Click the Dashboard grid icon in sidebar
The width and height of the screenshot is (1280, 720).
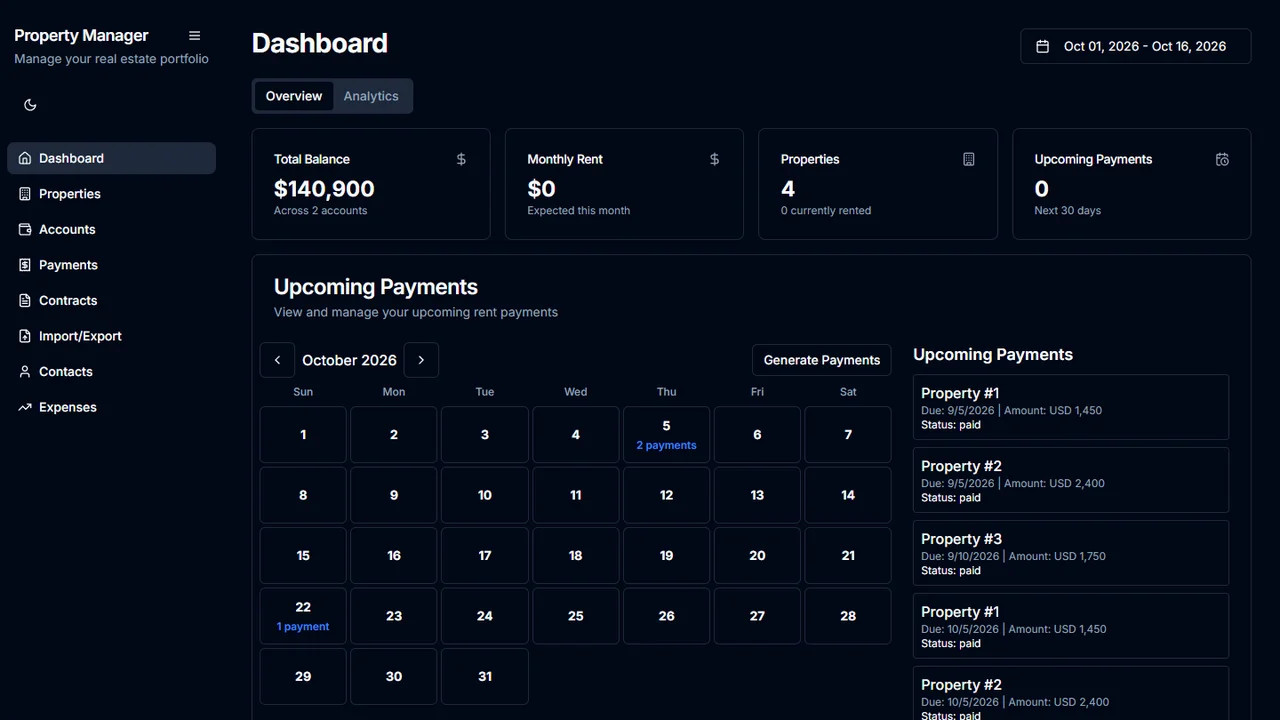(x=25, y=158)
